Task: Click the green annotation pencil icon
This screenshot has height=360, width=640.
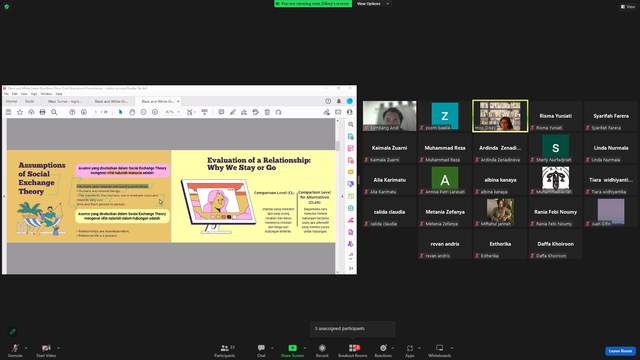Action: pos(13,331)
